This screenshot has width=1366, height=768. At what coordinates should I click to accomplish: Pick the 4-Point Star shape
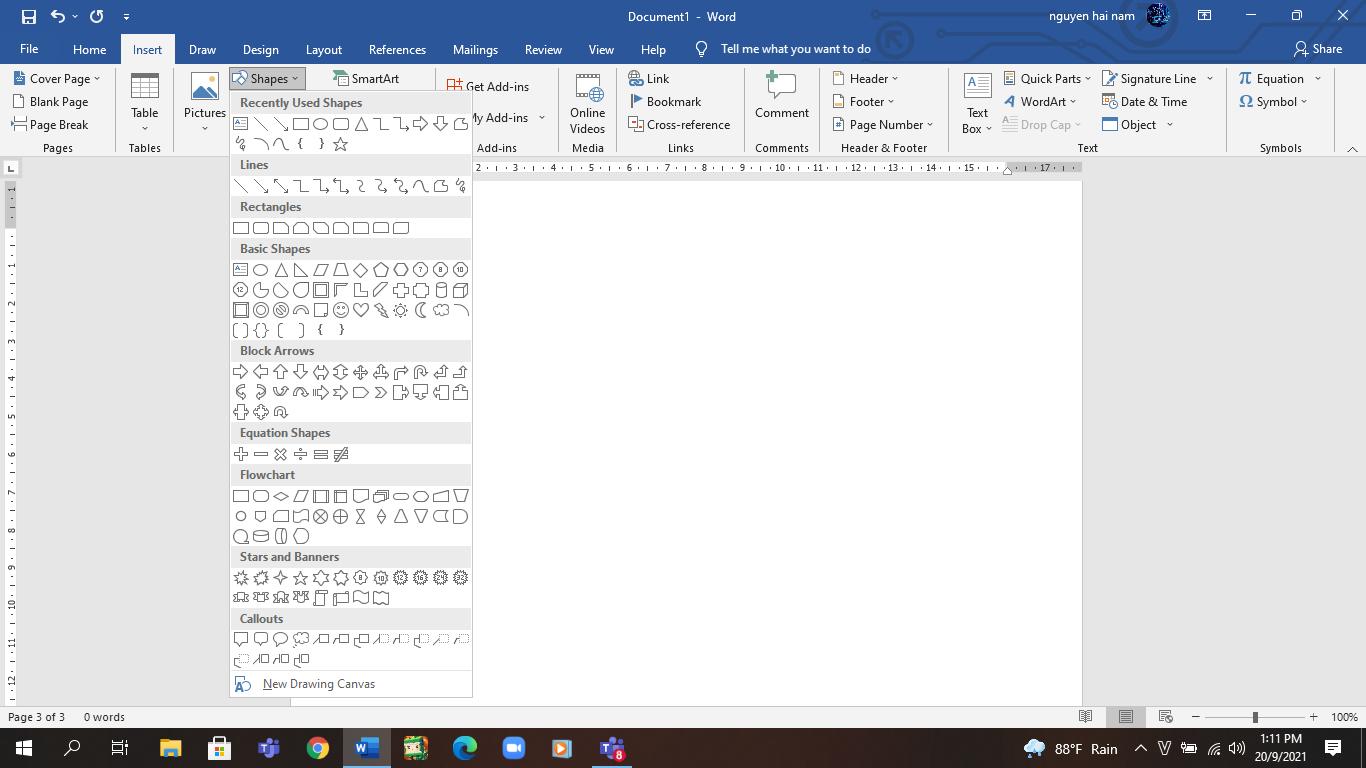[x=281, y=578]
